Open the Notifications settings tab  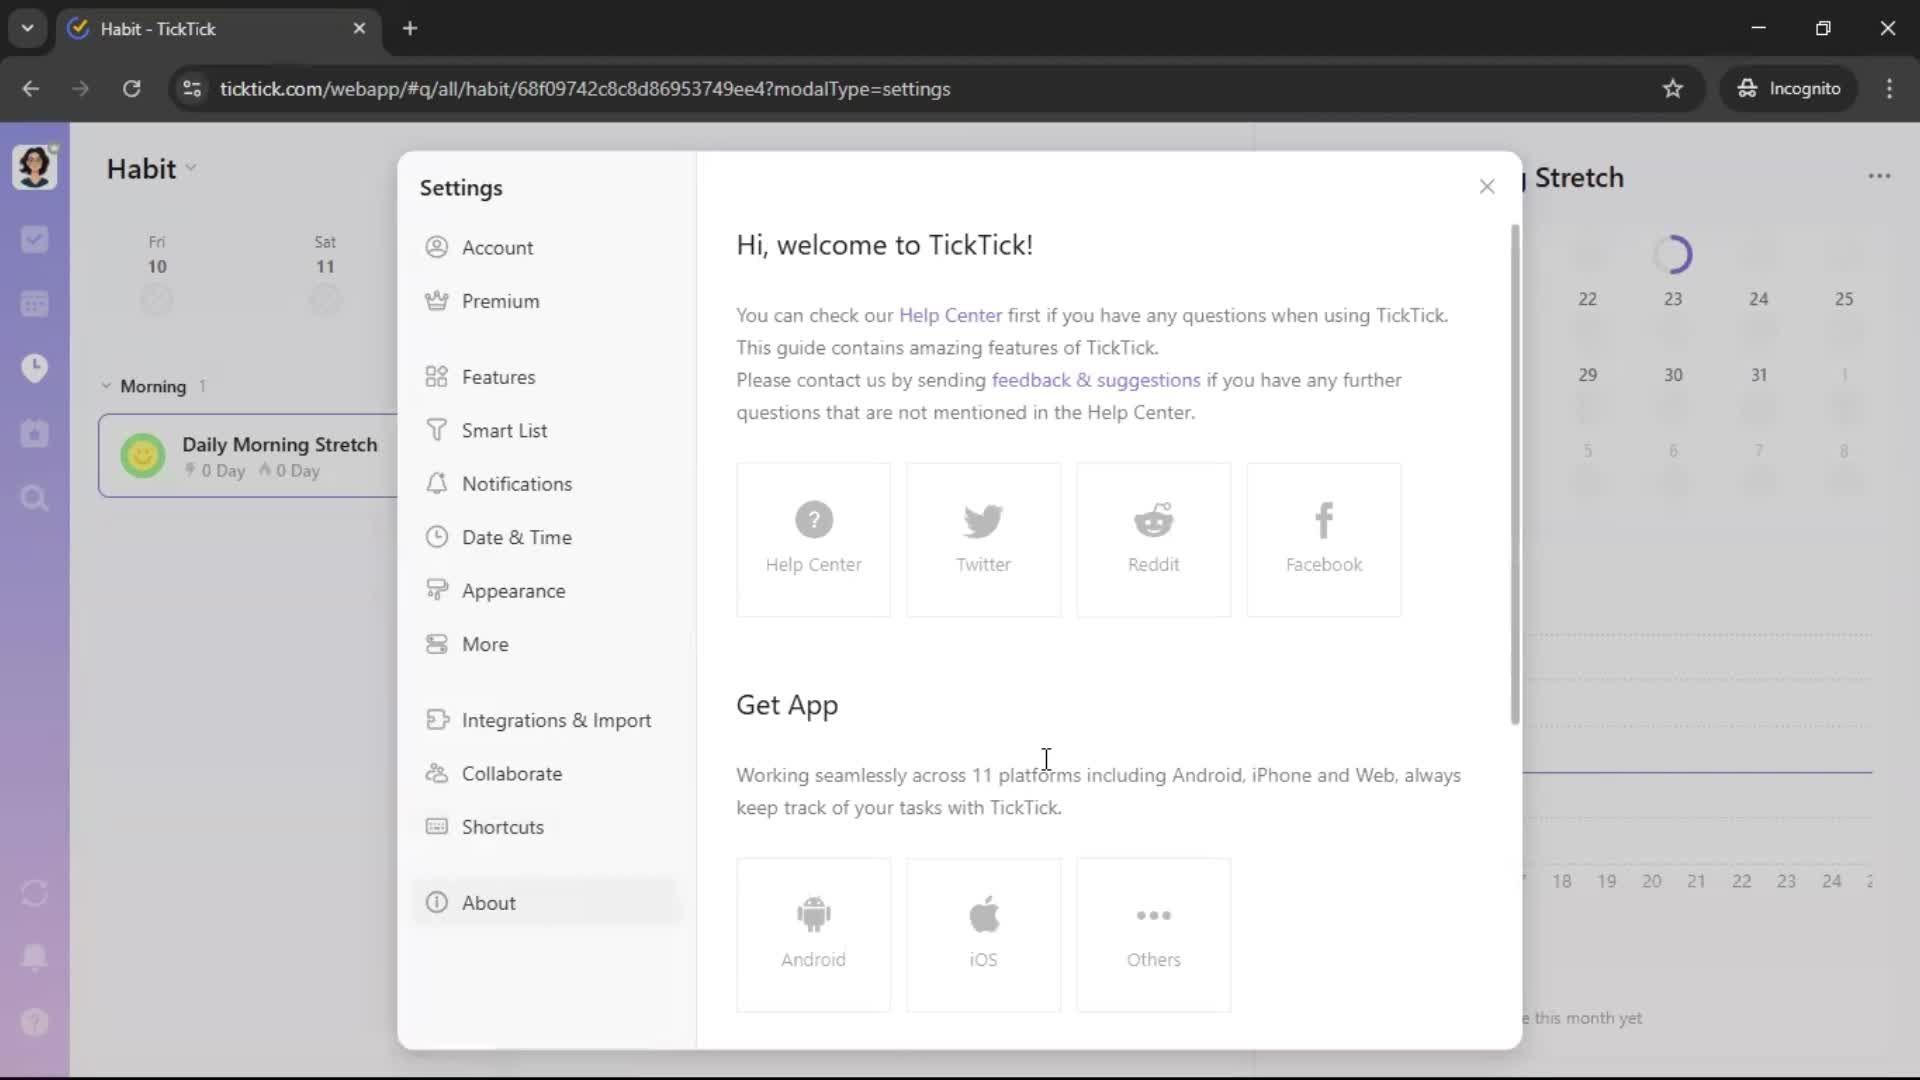click(516, 484)
